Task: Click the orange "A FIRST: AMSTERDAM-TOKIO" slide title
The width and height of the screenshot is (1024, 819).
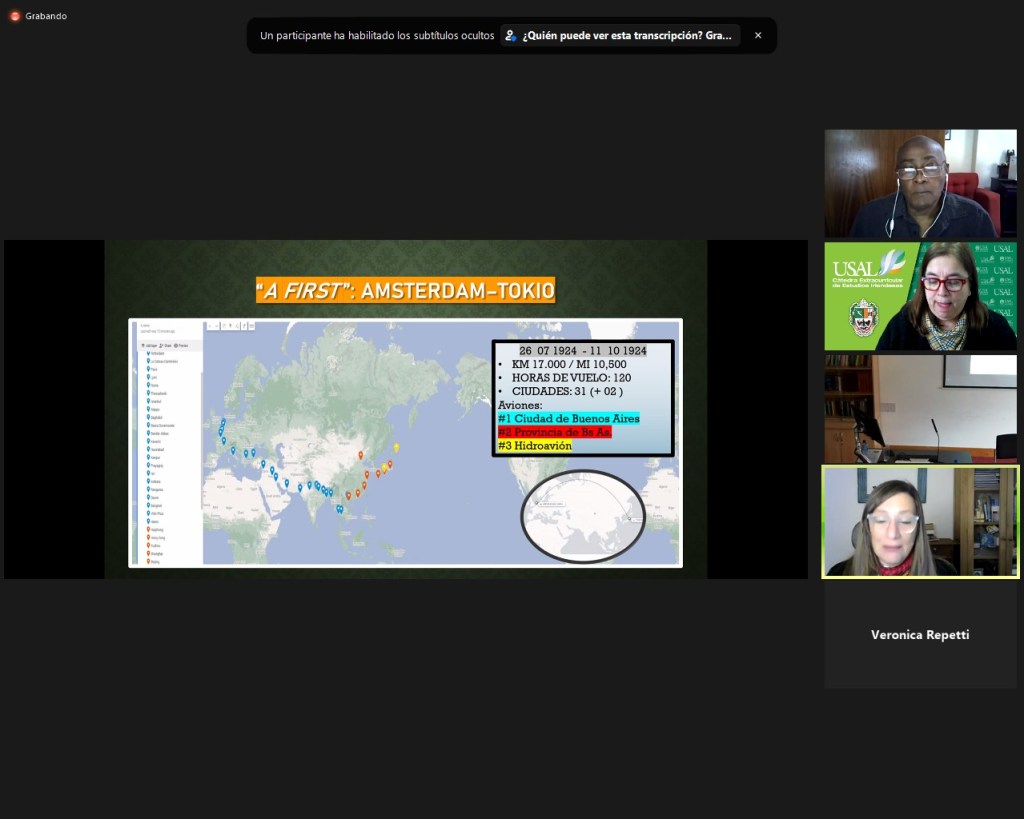Action: point(405,291)
